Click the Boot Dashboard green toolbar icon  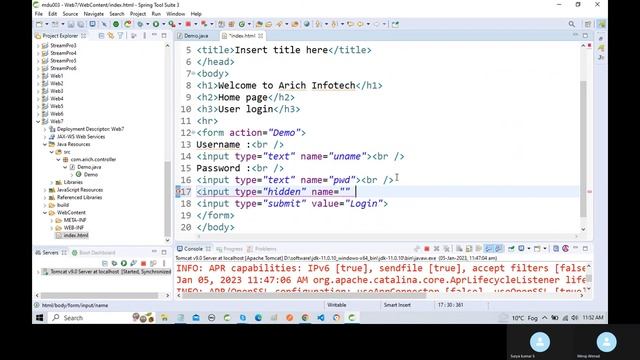[116, 24]
